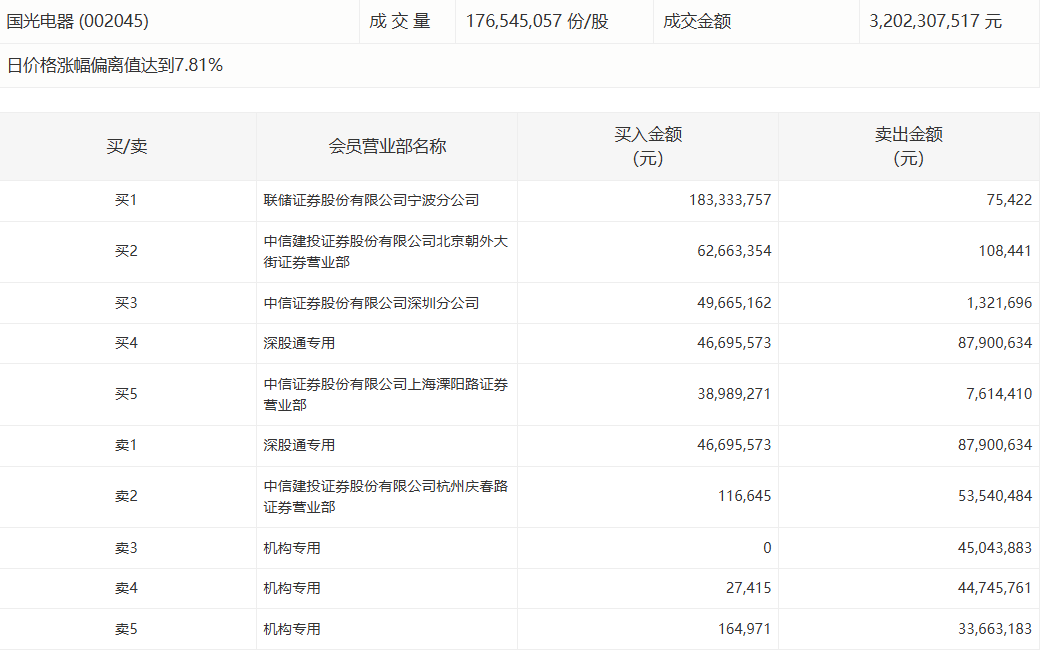The width and height of the screenshot is (1047, 654).
Task: Select sell amount 53,540,484
Action: 995,496
